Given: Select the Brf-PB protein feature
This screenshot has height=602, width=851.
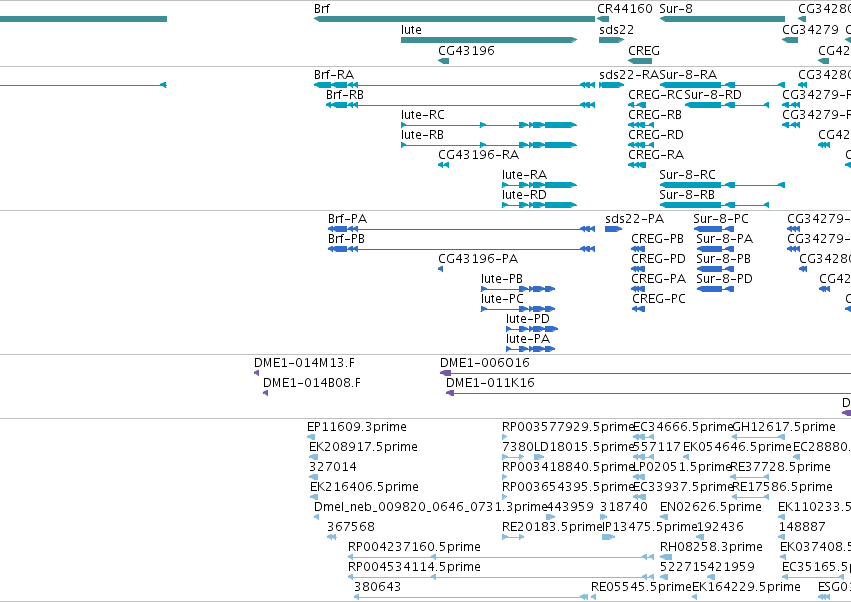Looking at the screenshot, I should 461,249.
